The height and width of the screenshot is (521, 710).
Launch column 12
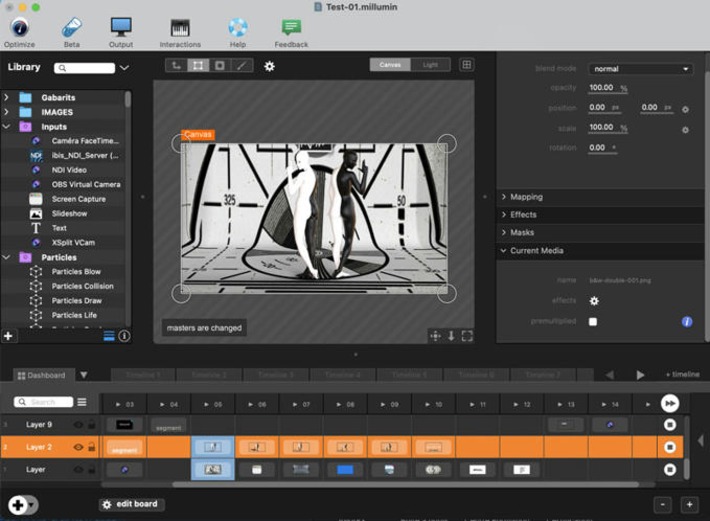522,404
